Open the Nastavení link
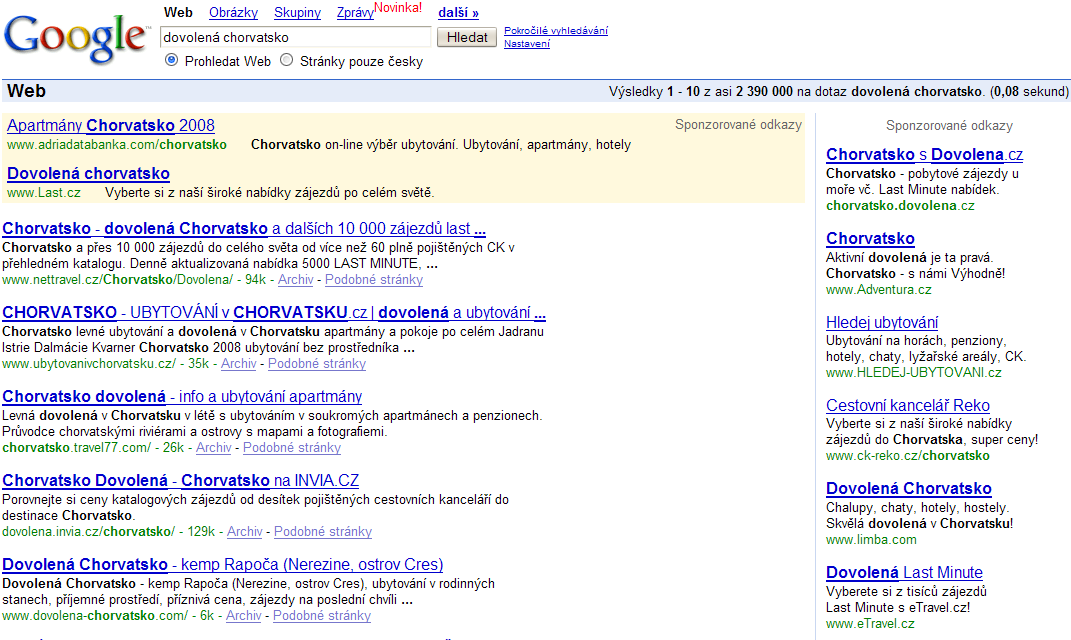This screenshot has height=640, width=1071. [527, 44]
